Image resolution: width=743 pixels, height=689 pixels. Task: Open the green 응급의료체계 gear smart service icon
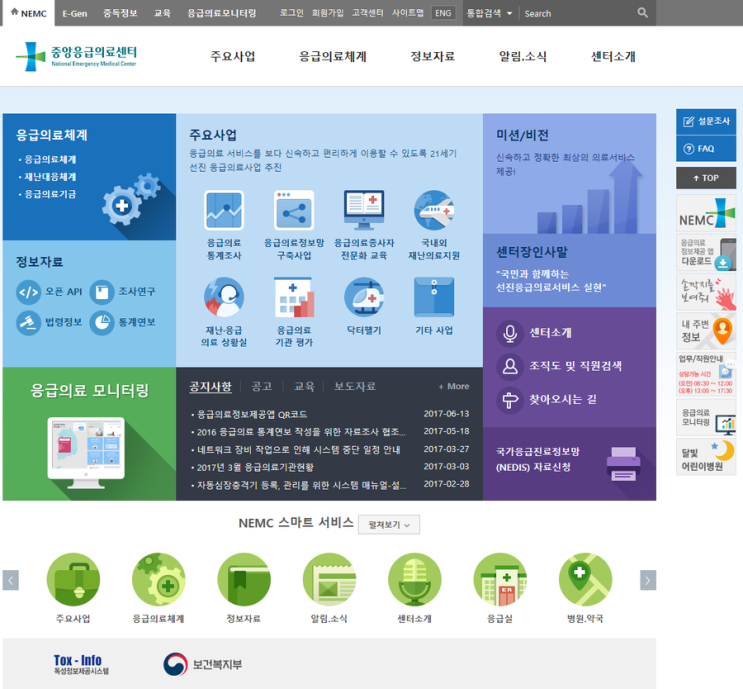pyautogui.click(x=159, y=579)
